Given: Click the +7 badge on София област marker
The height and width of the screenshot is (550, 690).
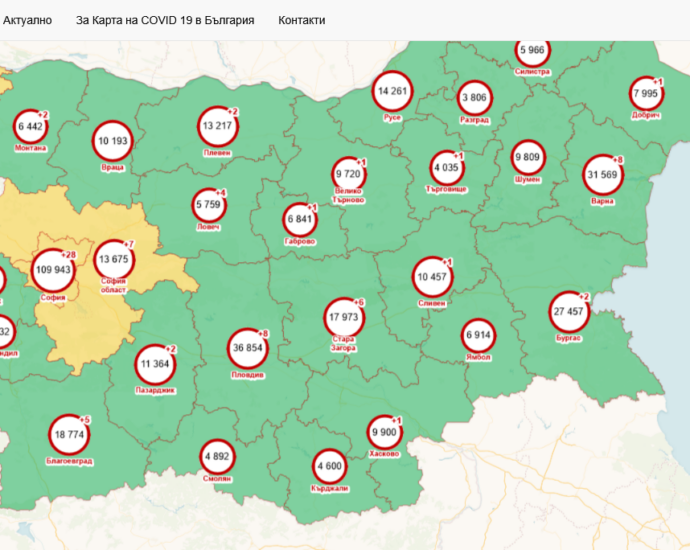Looking at the screenshot, I should pos(128,244).
